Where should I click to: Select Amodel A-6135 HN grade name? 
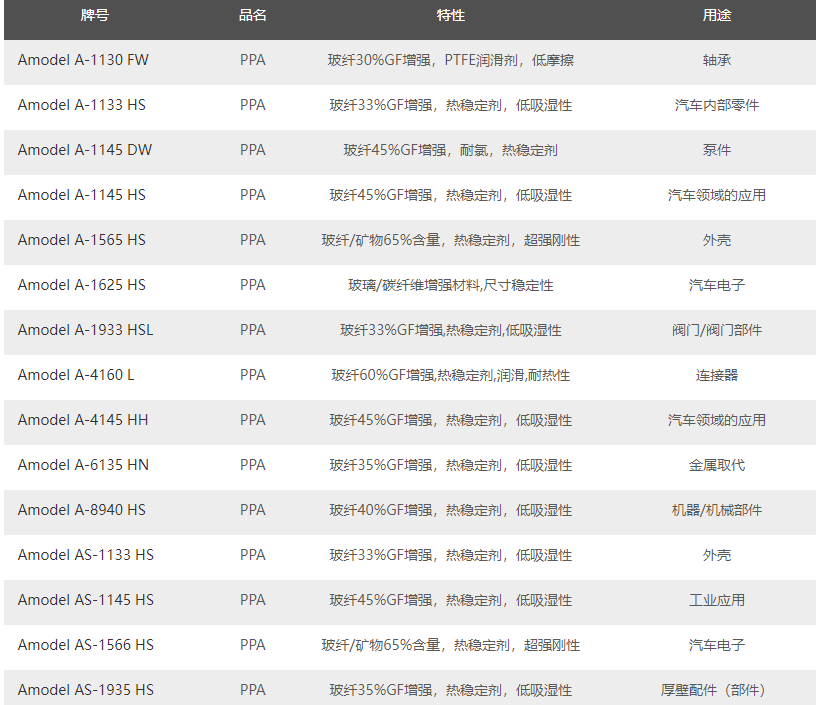tap(83, 465)
